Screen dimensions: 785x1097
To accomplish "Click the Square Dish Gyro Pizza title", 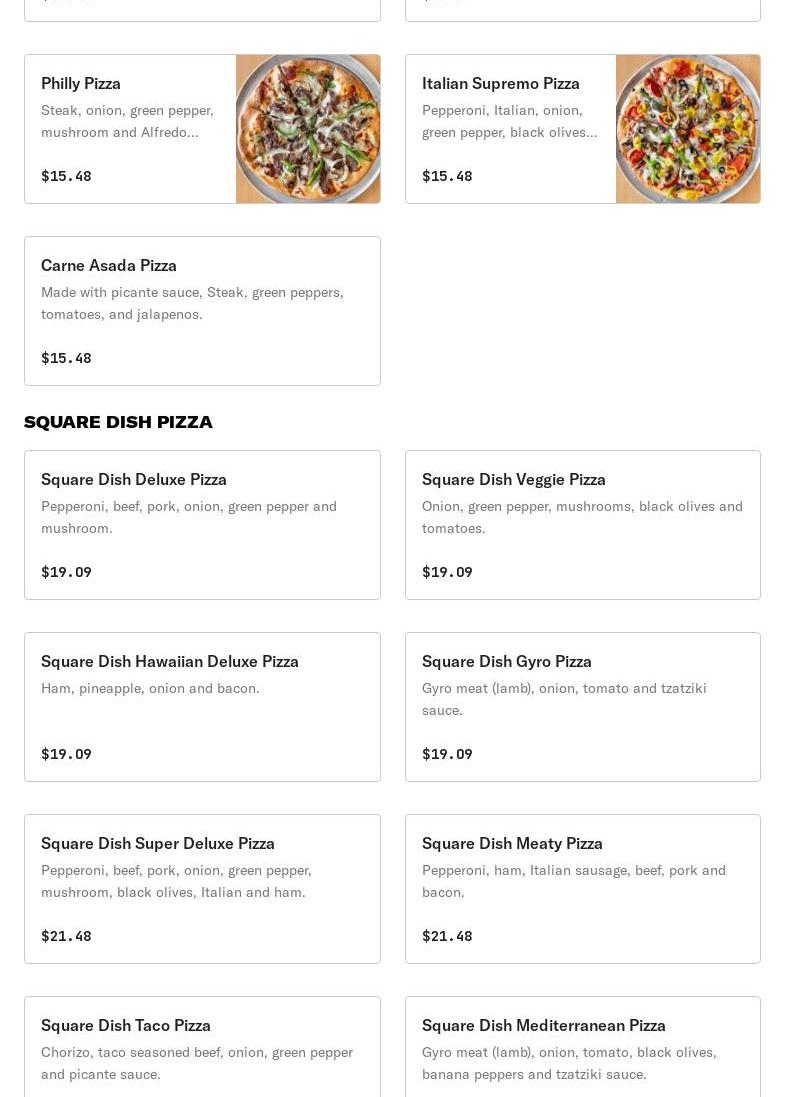I will coord(507,661).
